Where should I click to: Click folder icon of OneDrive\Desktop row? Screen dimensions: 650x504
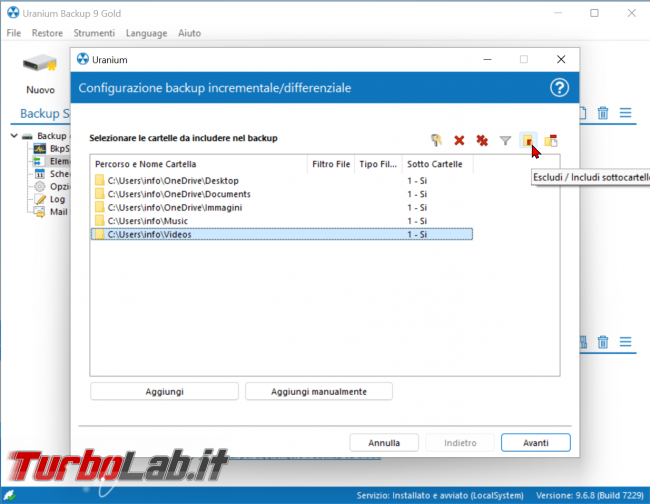coord(99,180)
